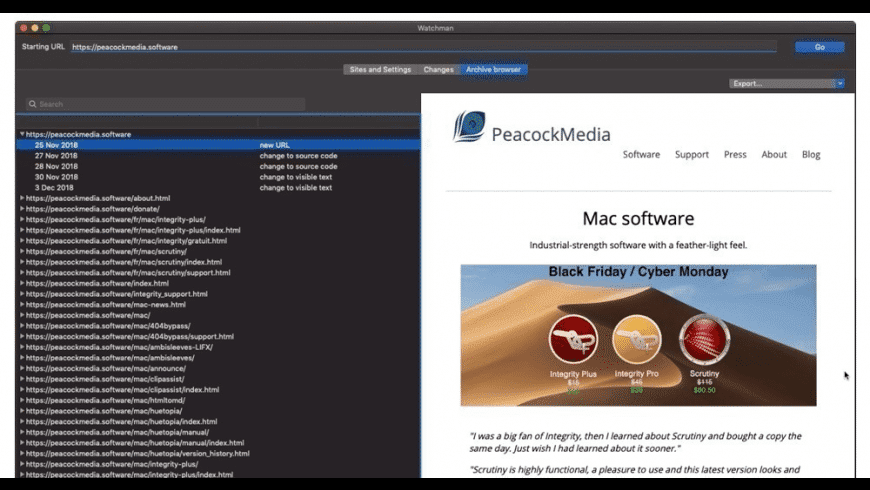The height and width of the screenshot is (490, 870).
Task: Switch to the Changes tab
Action: pyautogui.click(x=438, y=69)
